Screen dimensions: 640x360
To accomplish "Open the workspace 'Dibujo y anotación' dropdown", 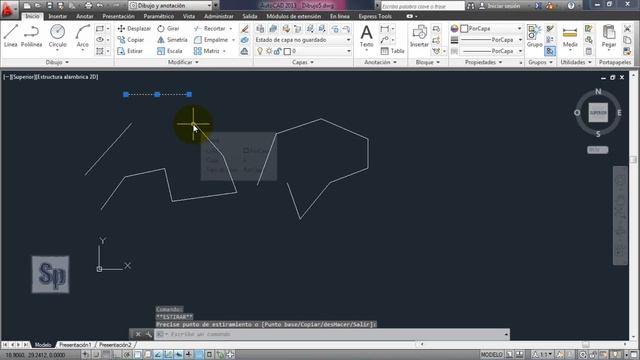I will click(170, 6).
